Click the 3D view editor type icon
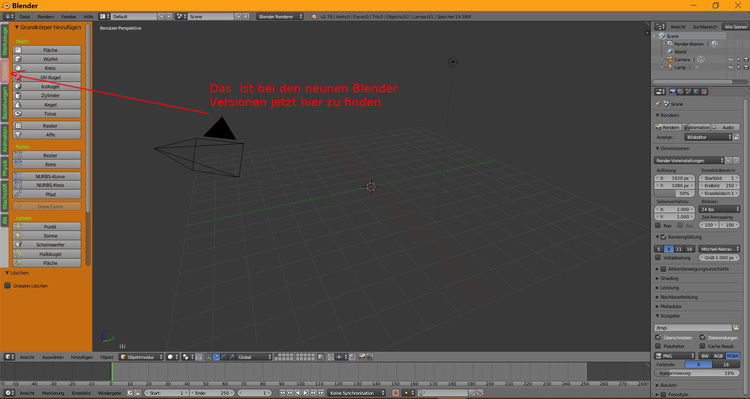The height and width of the screenshot is (399, 750). (9, 357)
